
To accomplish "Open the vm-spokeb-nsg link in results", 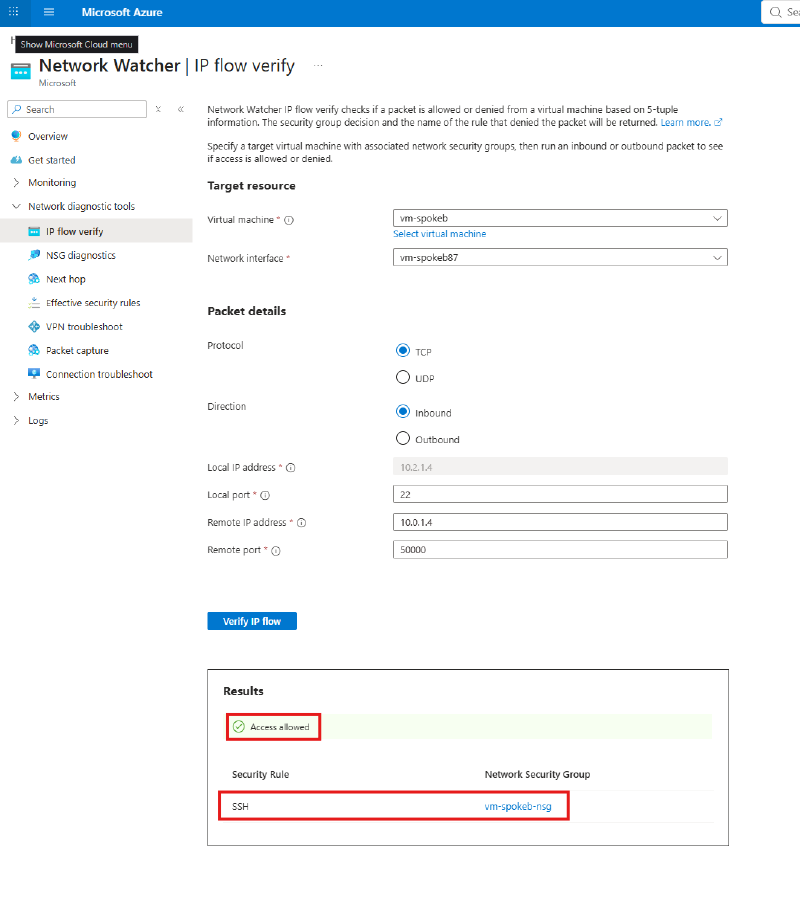I will point(518,807).
